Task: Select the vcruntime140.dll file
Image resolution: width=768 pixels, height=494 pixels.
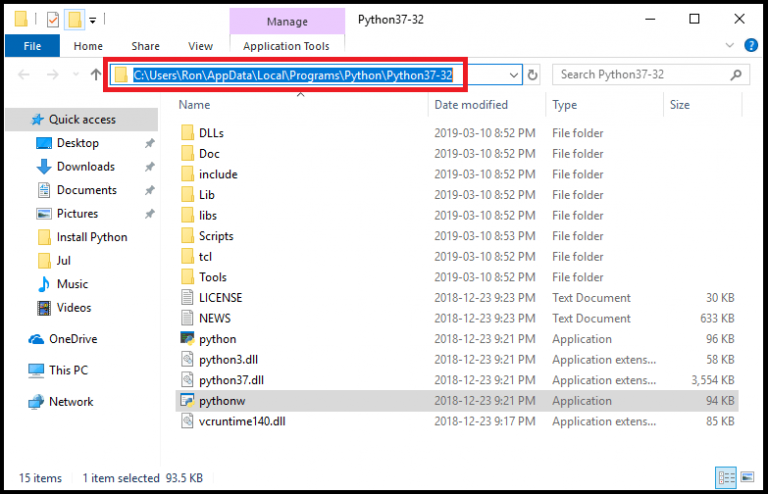Action: (242, 421)
